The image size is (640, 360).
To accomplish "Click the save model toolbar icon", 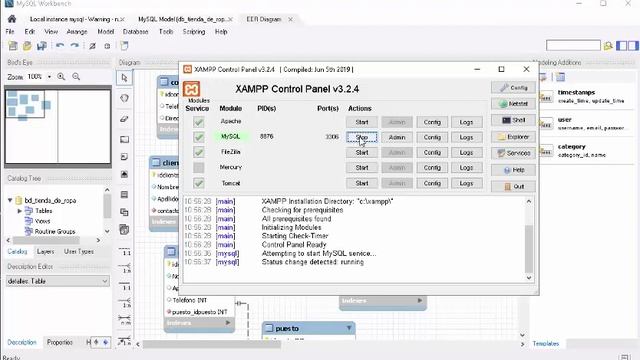I will pos(41,46).
